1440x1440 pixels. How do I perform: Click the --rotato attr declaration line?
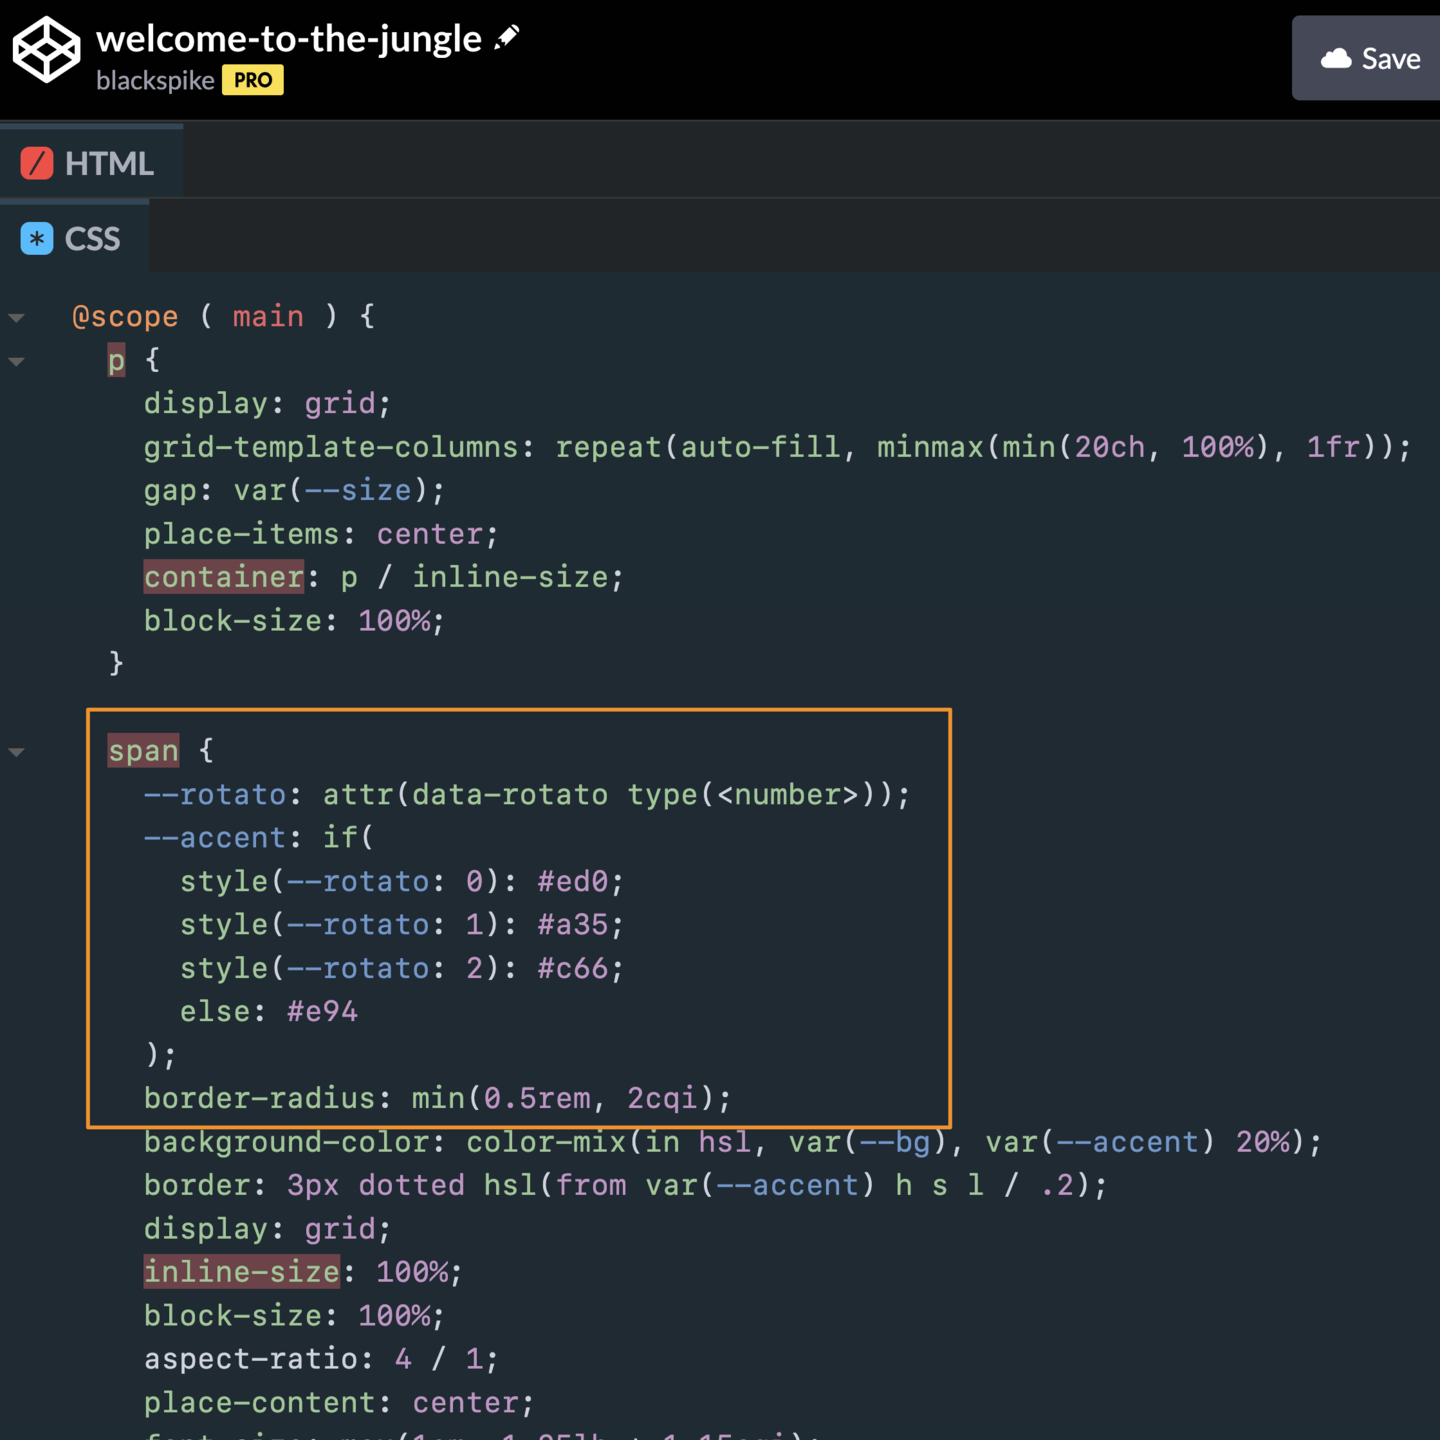[x=527, y=795]
